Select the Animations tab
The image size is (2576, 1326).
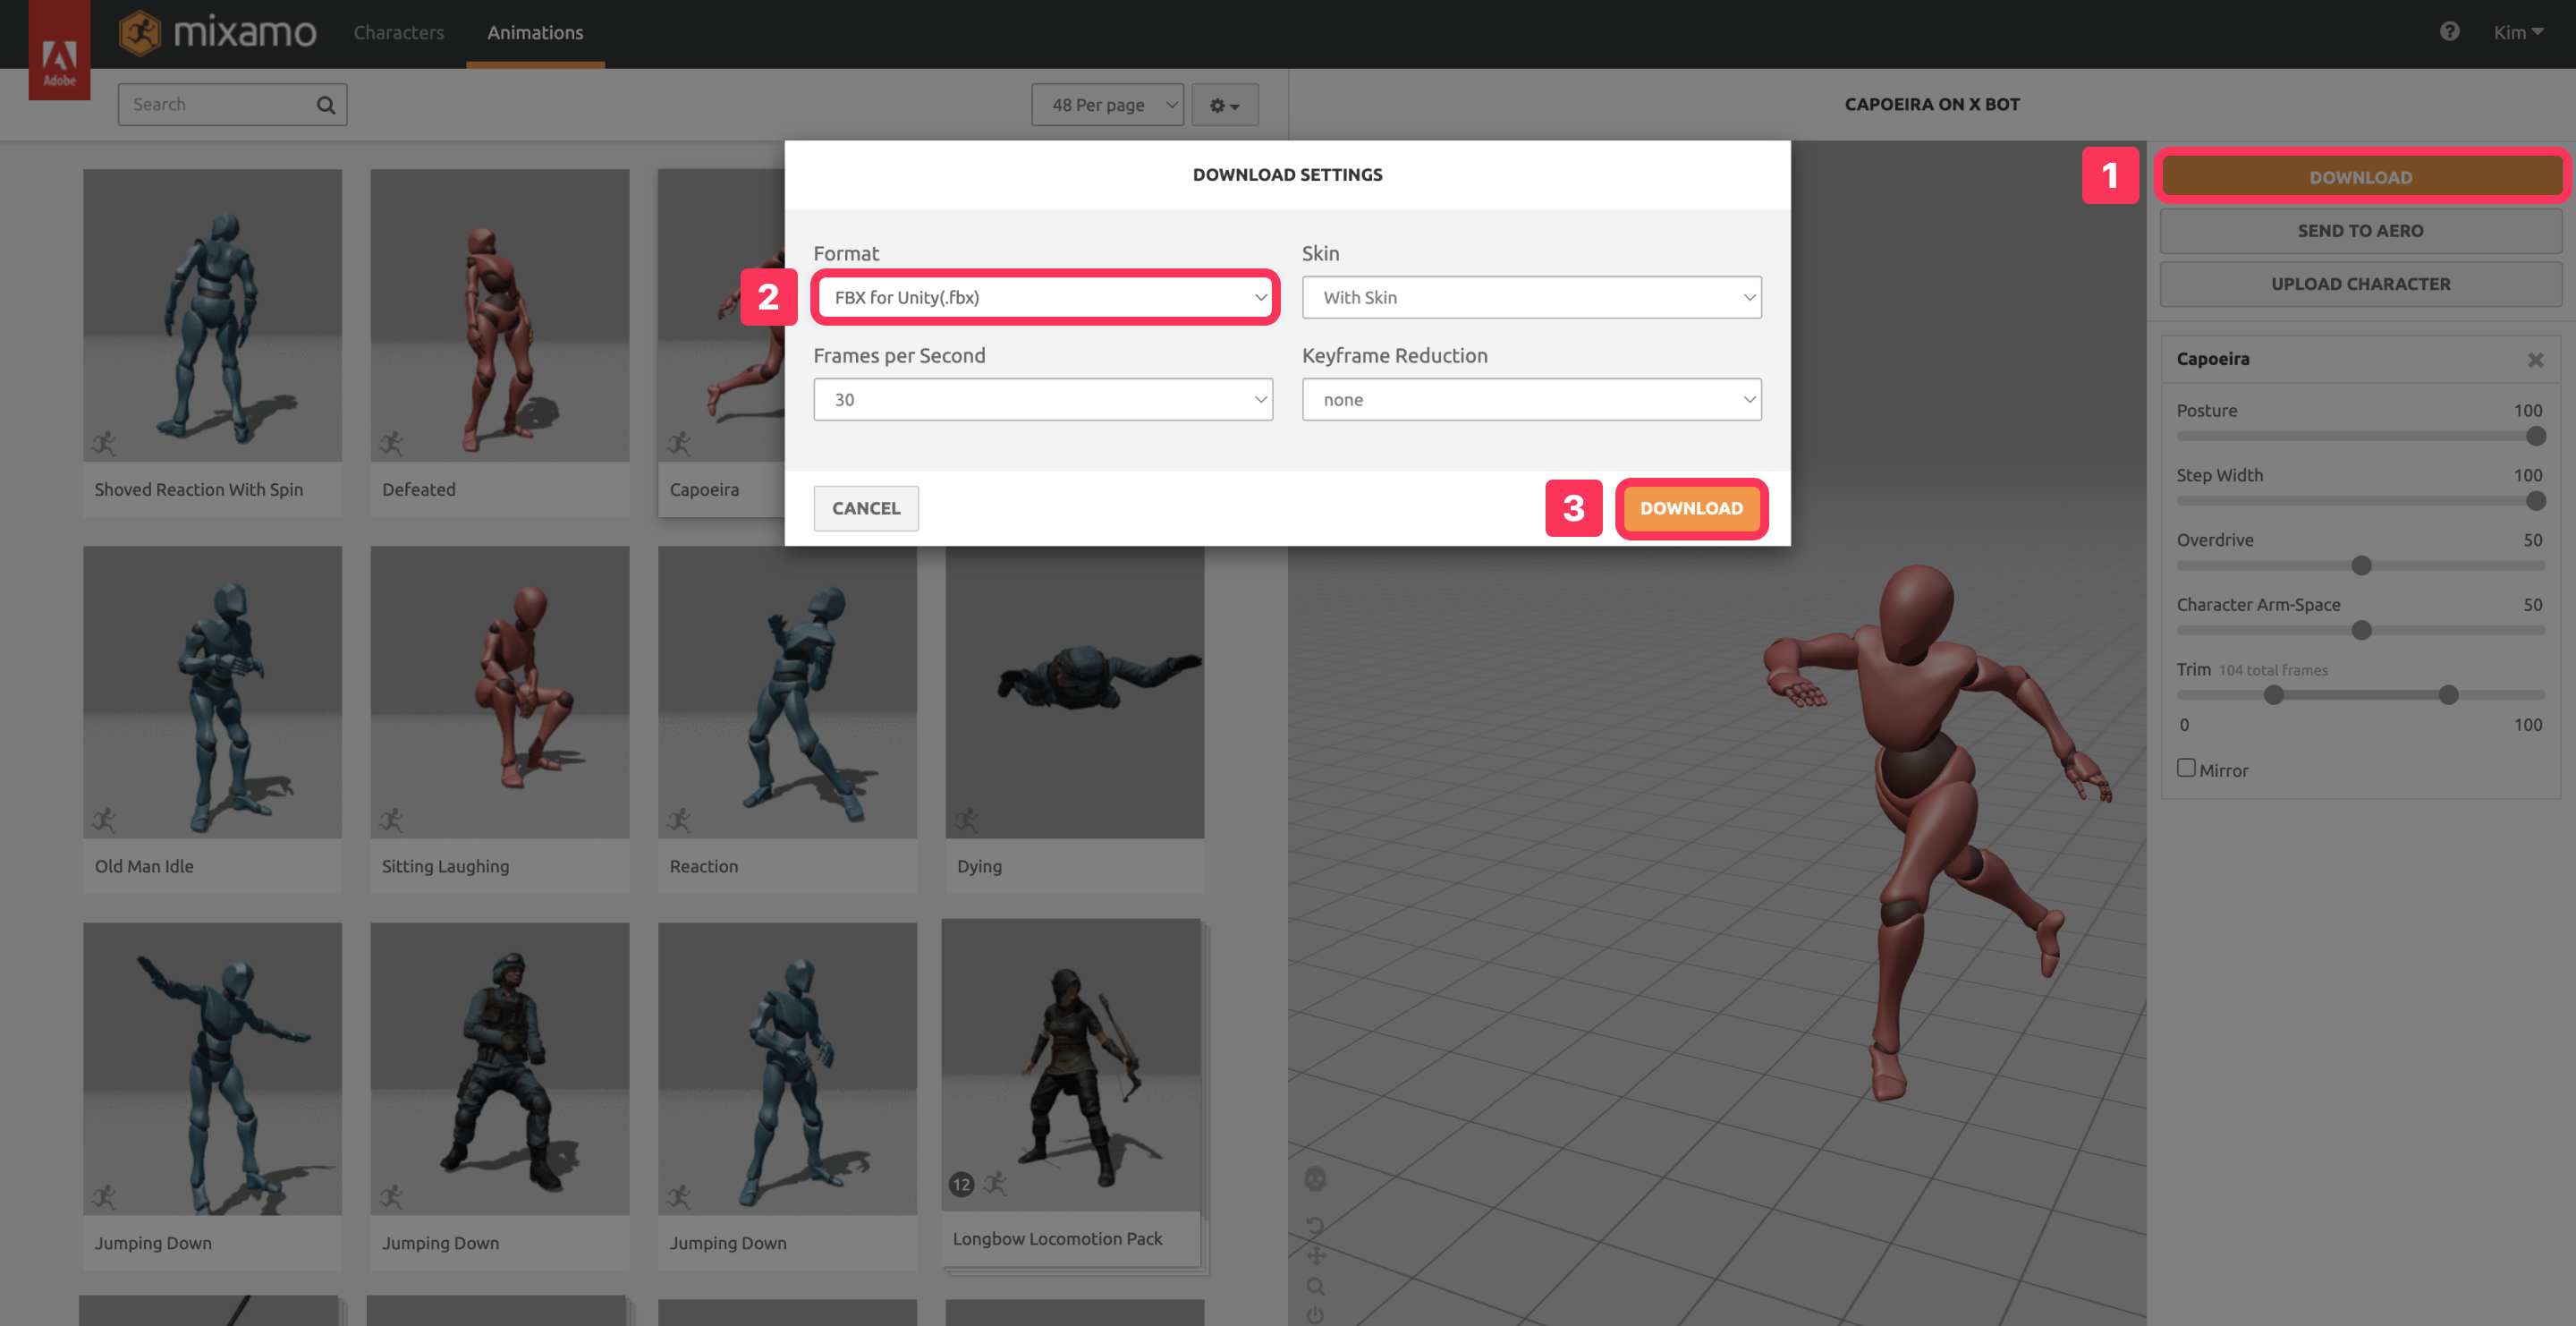(536, 30)
